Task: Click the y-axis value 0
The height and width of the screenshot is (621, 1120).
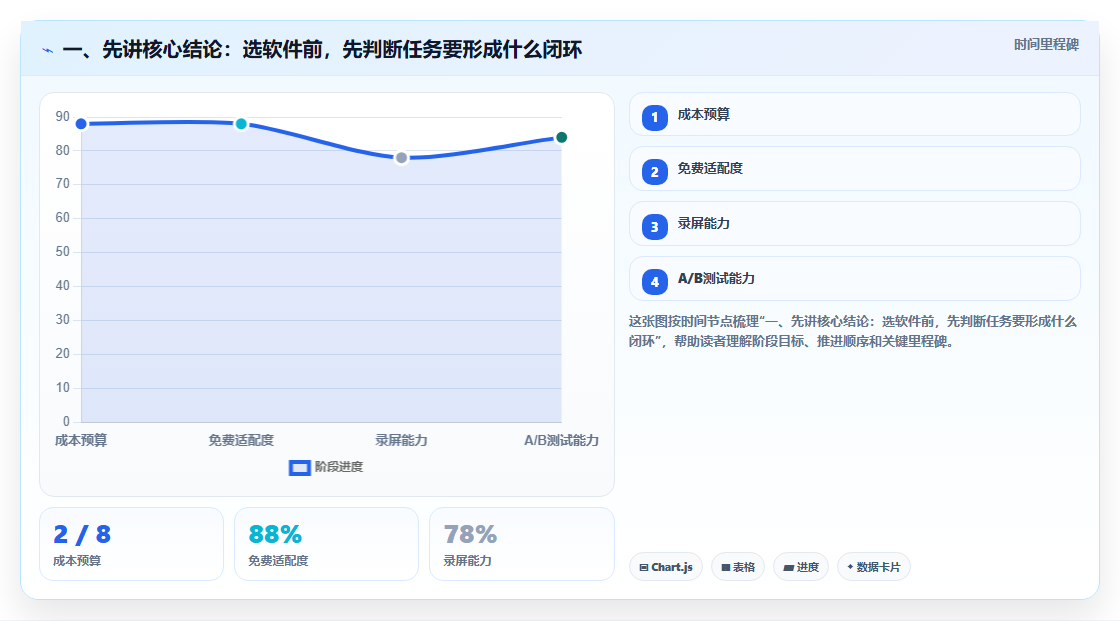Action: click(66, 421)
